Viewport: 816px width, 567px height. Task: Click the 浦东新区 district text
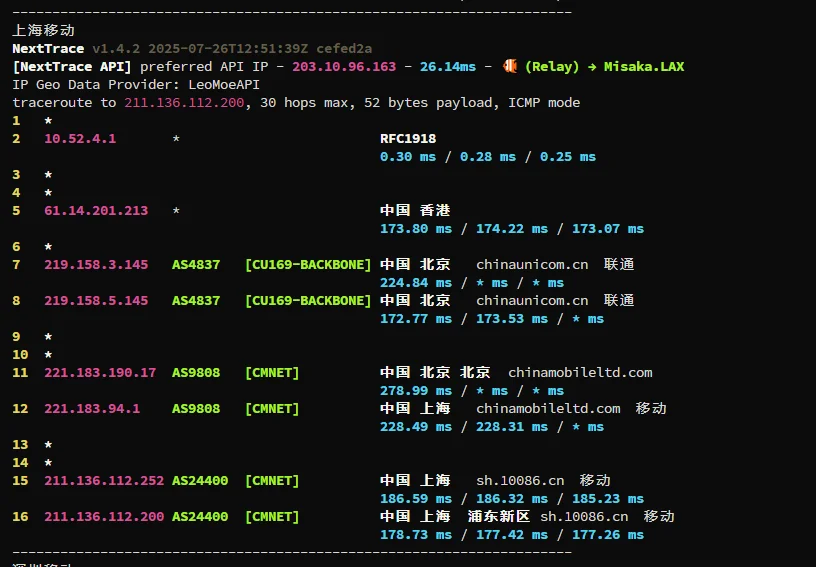click(499, 516)
